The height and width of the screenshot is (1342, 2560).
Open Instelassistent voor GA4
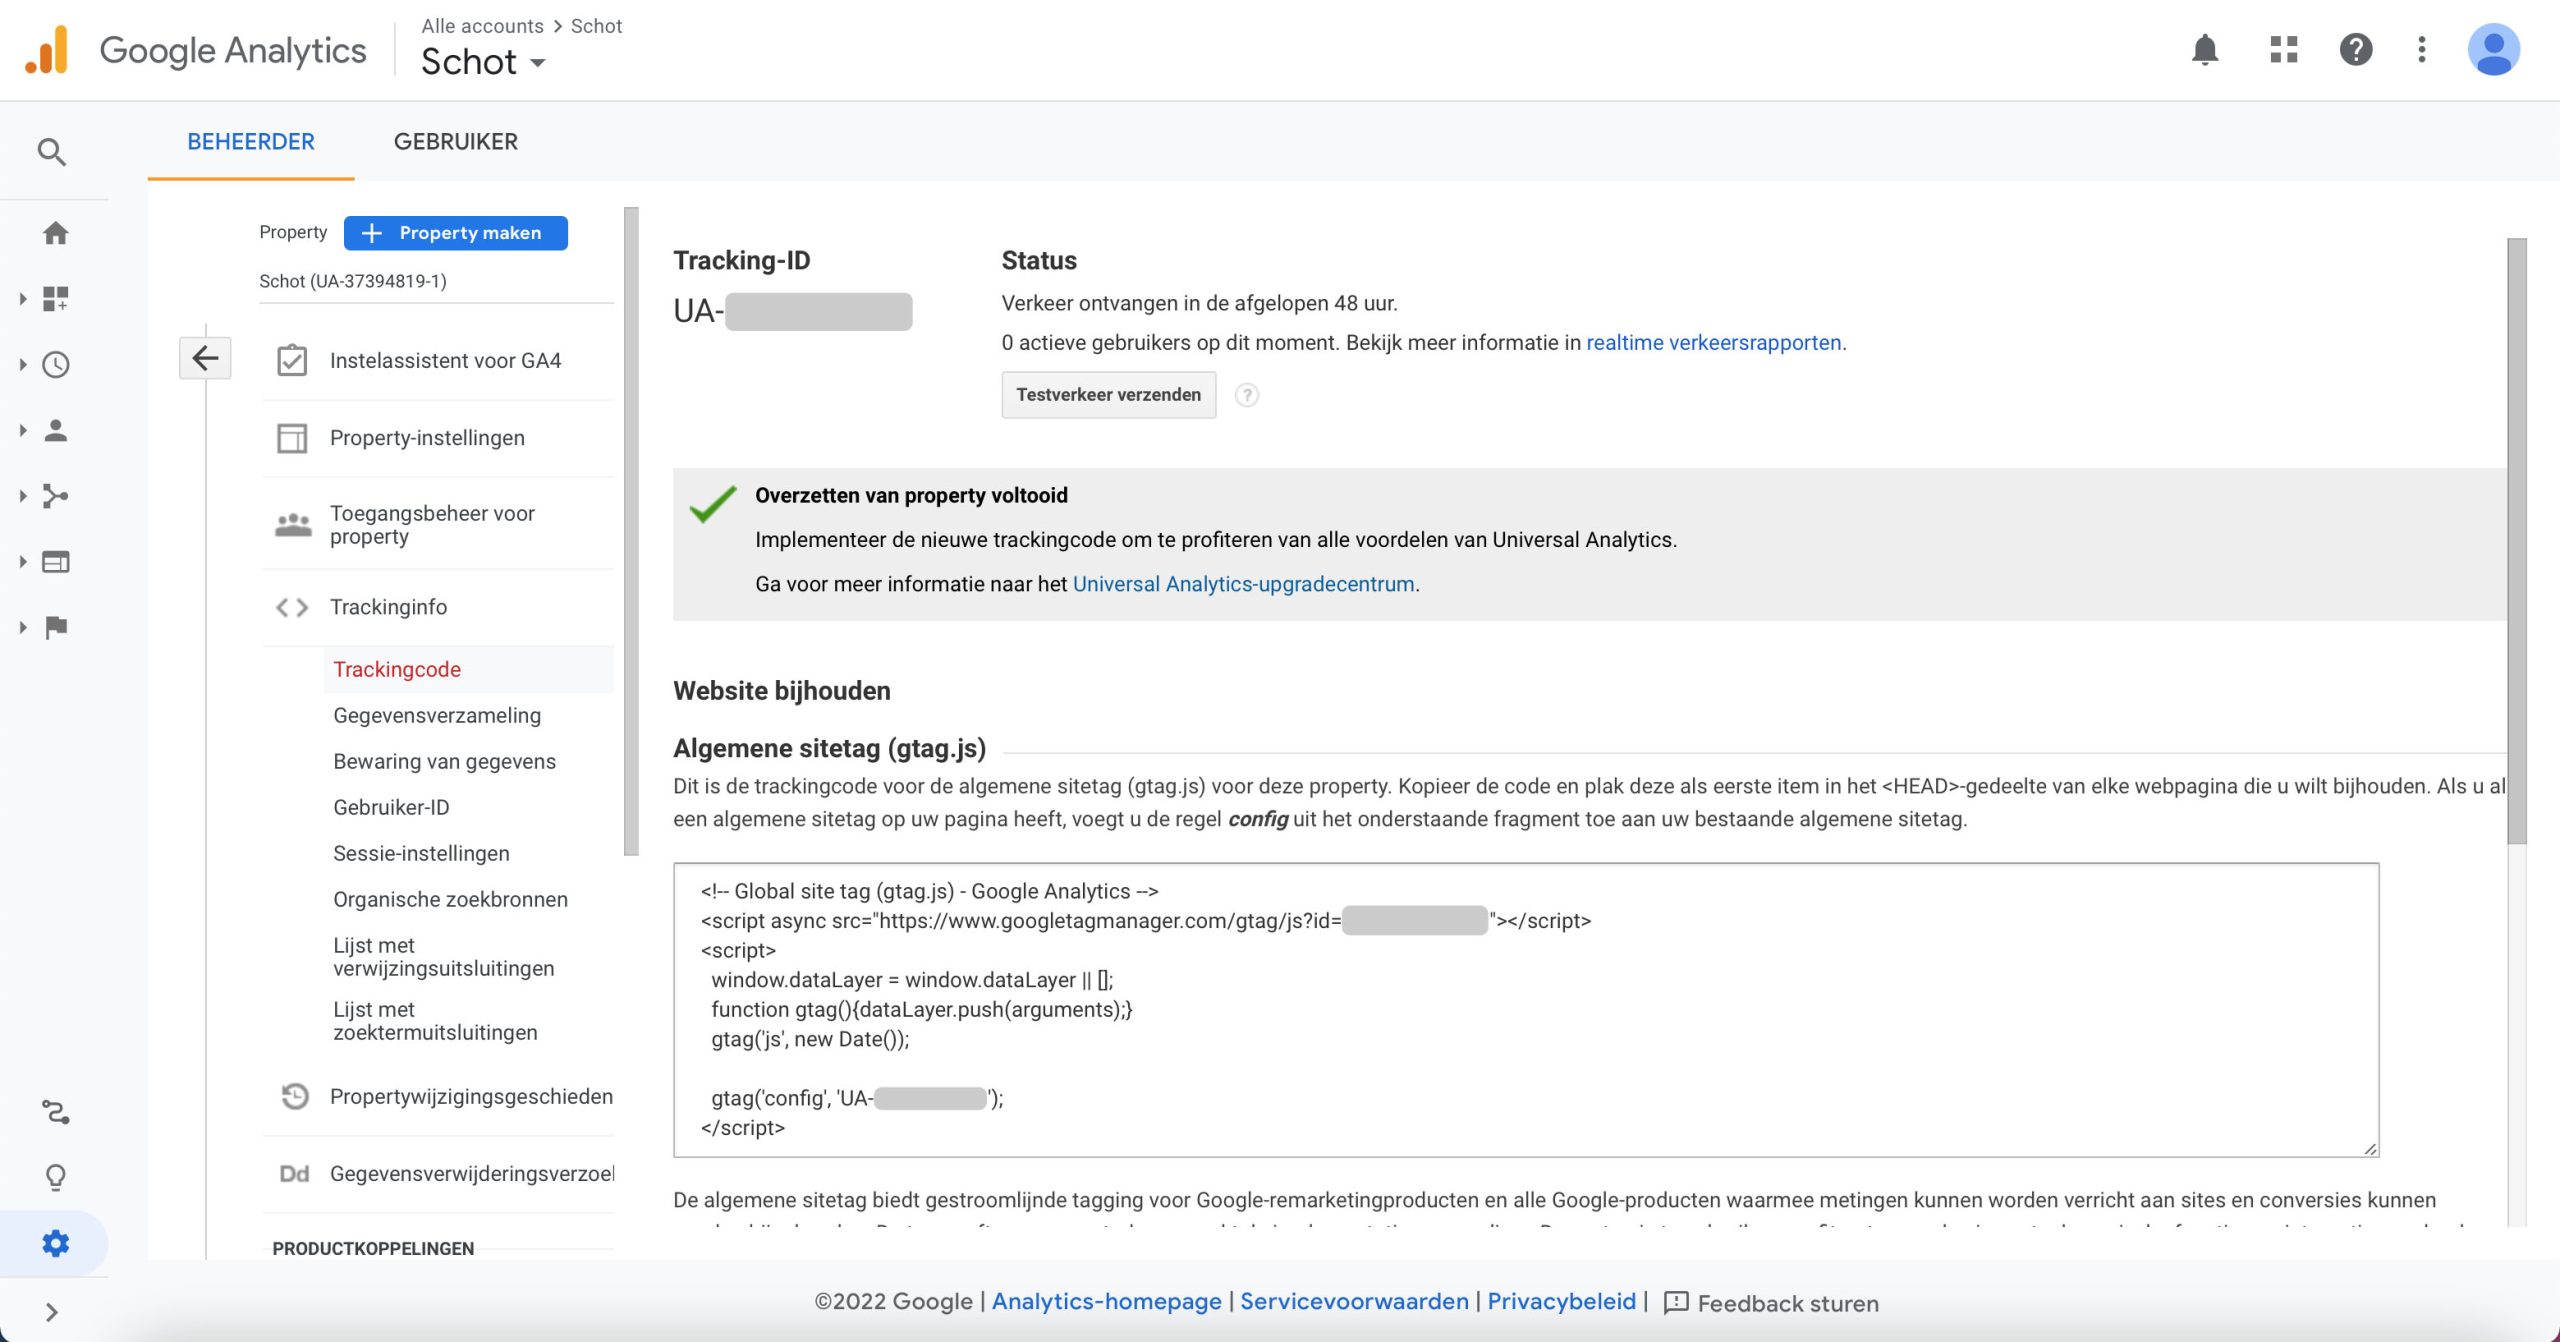pyautogui.click(x=446, y=360)
